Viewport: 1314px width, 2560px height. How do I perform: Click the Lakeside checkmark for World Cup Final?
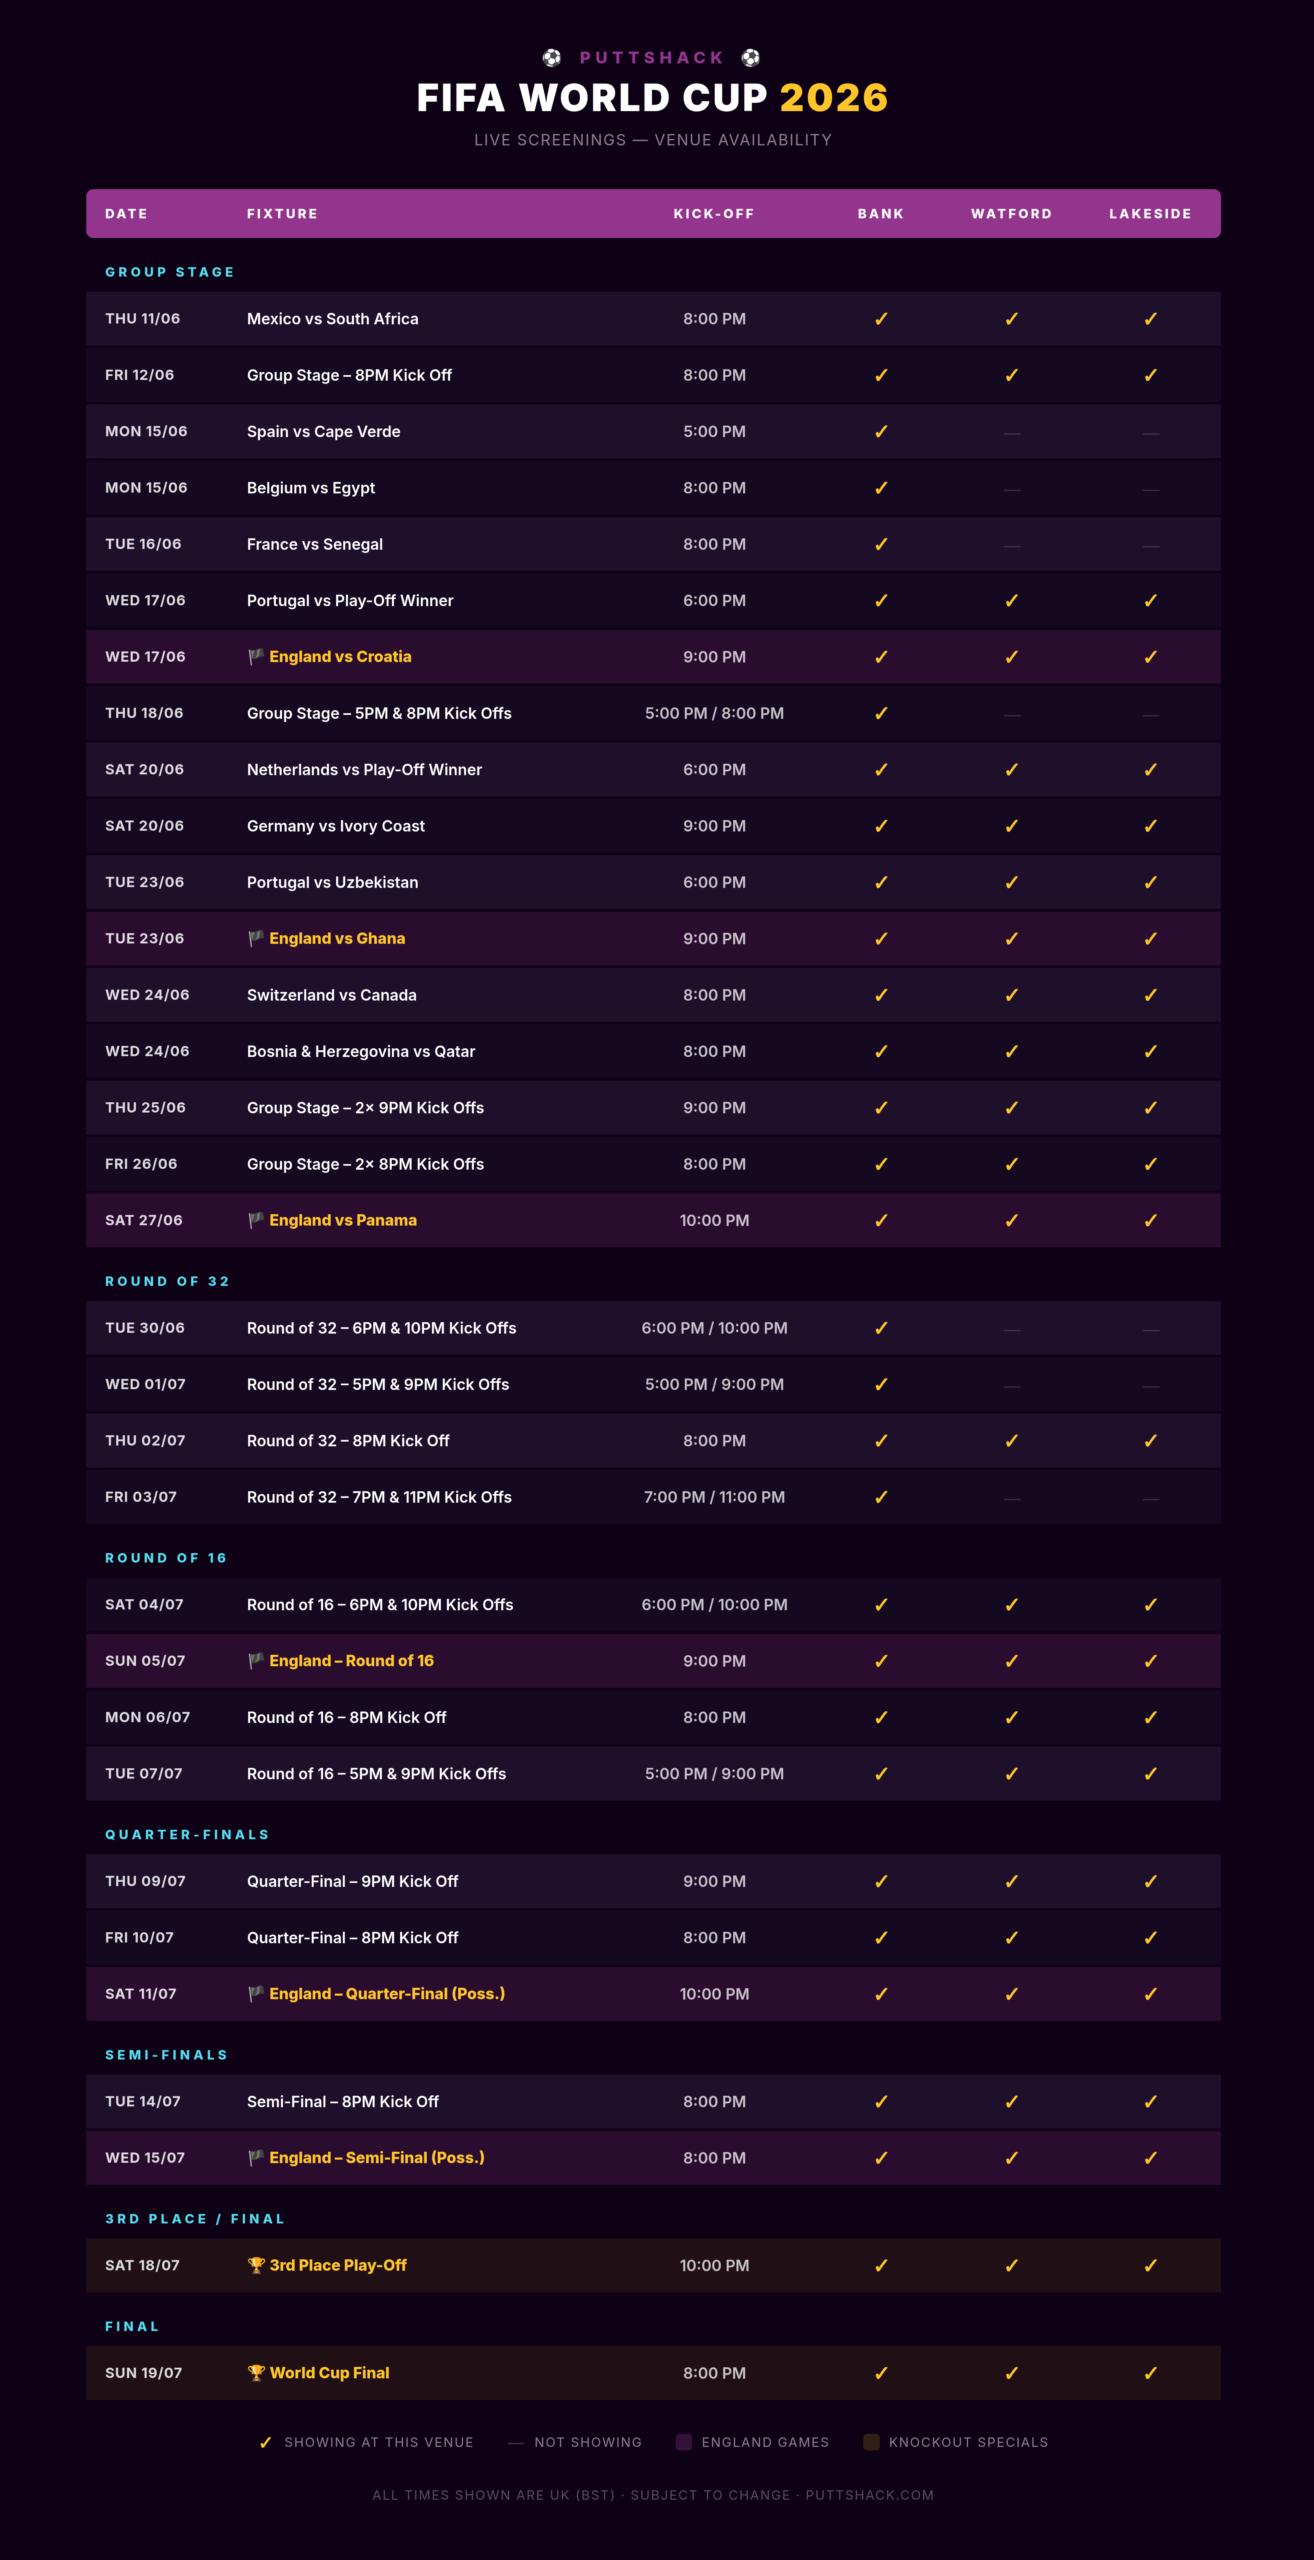click(1151, 2373)
